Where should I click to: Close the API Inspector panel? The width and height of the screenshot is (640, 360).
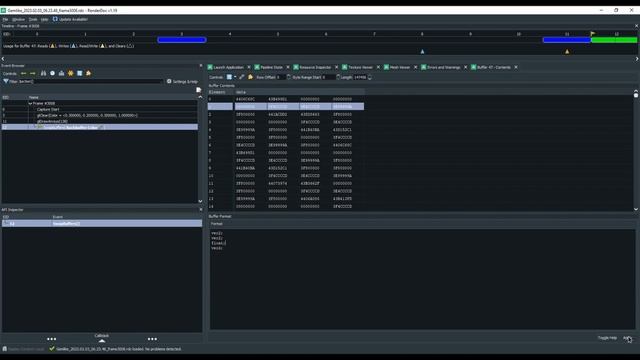click(200, 210)
